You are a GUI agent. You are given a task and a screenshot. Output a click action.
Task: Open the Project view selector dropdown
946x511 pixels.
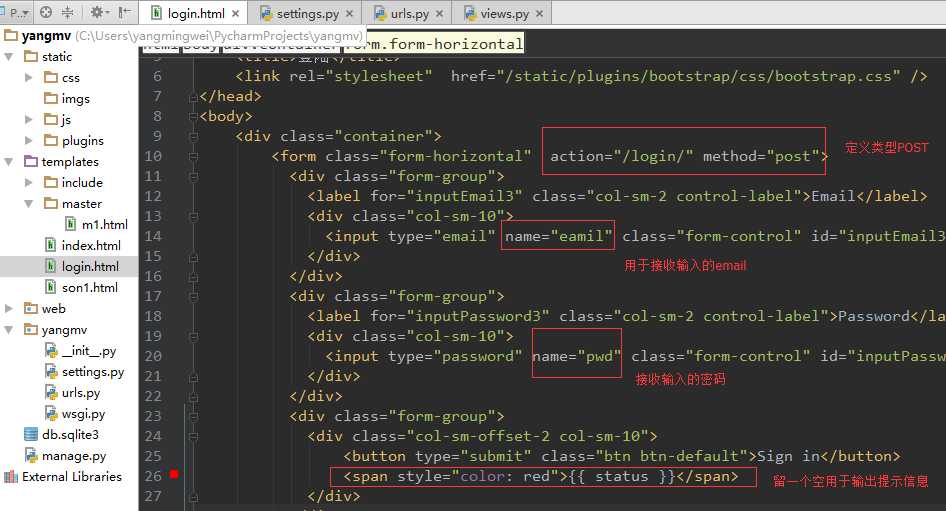coord(17,12)
